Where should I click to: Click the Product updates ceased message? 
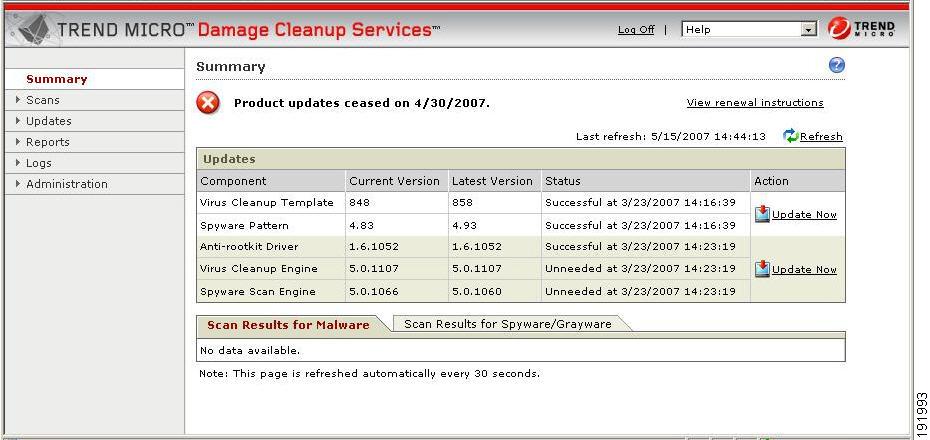(x=362, y=103)
